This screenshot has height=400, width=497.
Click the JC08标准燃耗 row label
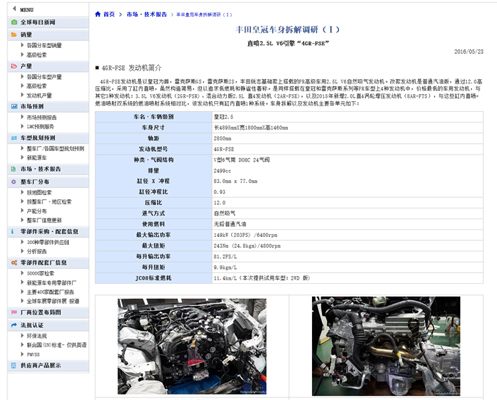click(153, 278)
